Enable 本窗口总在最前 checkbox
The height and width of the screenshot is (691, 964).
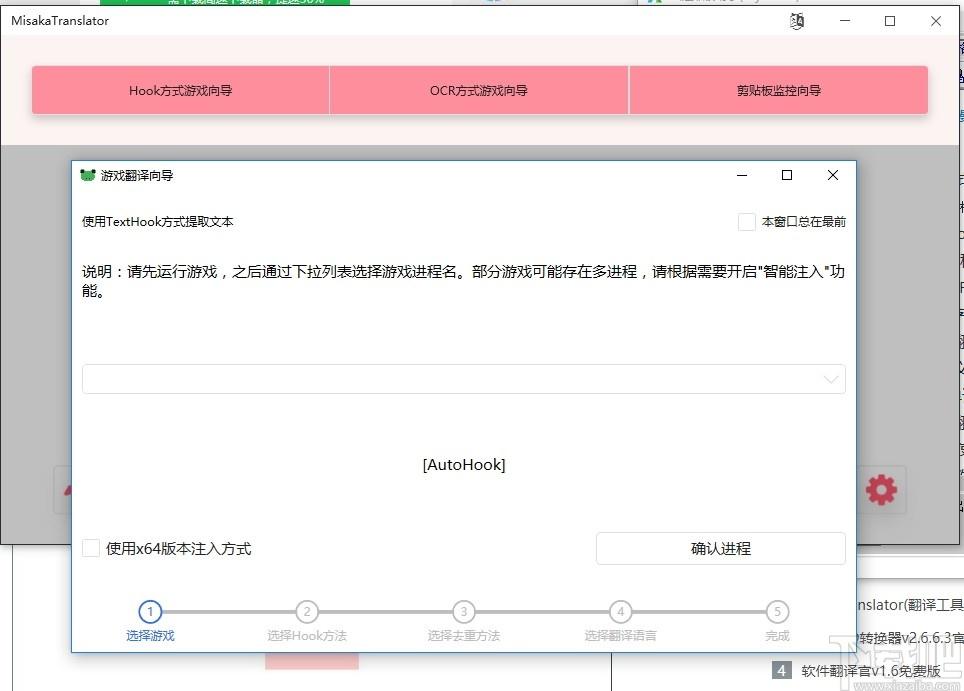[746, 222]
